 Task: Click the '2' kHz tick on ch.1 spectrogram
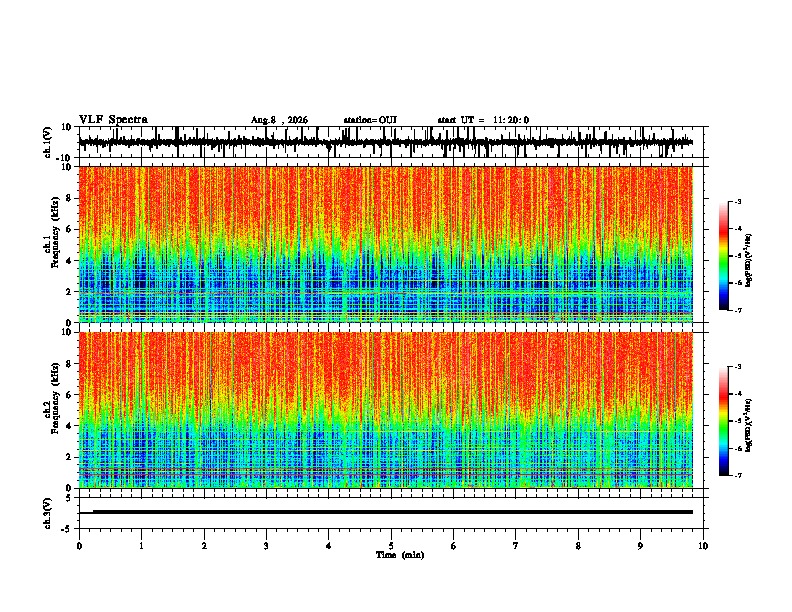click(69, 291)
